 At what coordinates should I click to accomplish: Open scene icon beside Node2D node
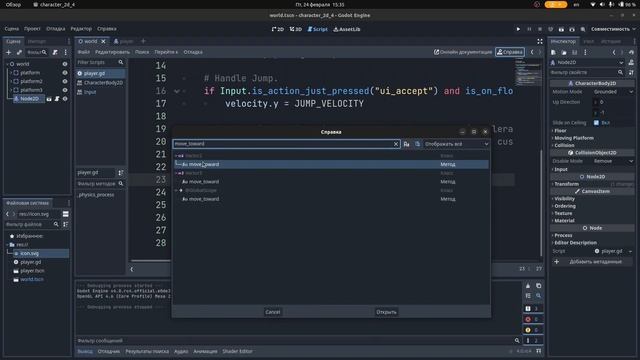pos(49,99)
